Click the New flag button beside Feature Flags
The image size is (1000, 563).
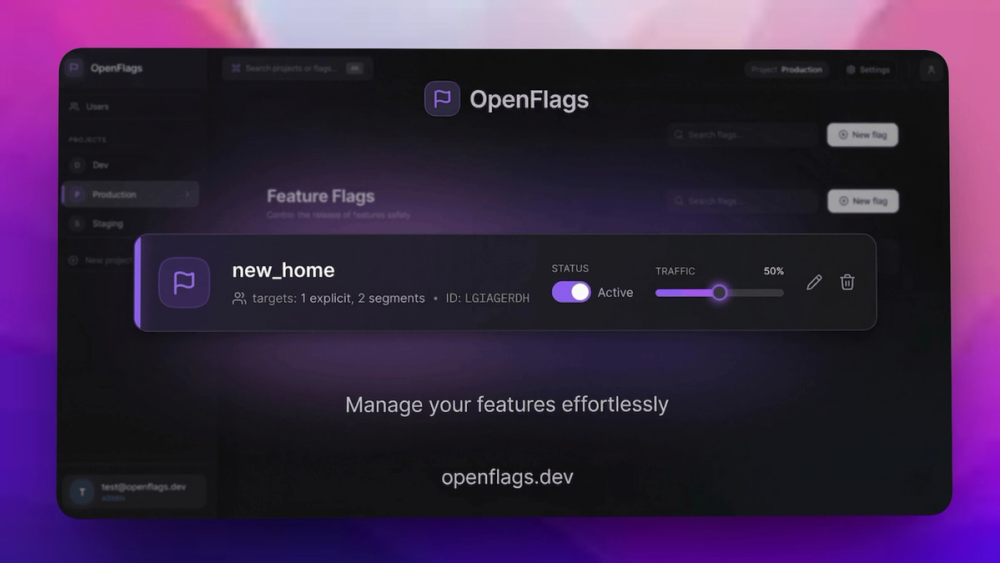[x=863, y=201]
